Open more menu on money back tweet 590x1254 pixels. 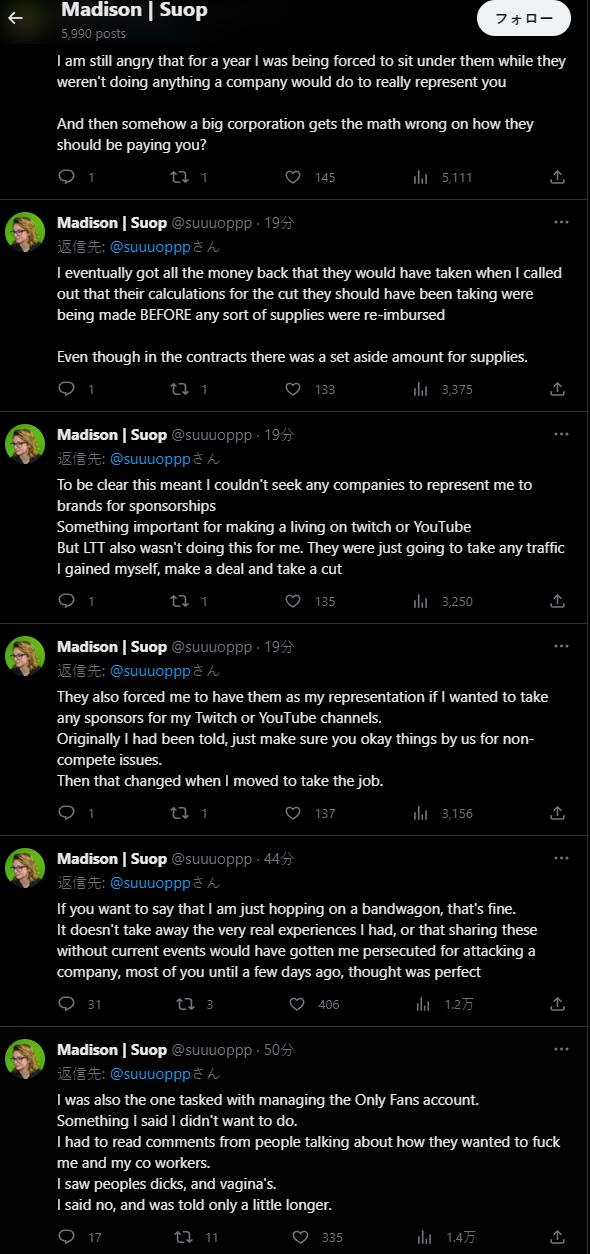pyautogui.click(x=561, y=222)
